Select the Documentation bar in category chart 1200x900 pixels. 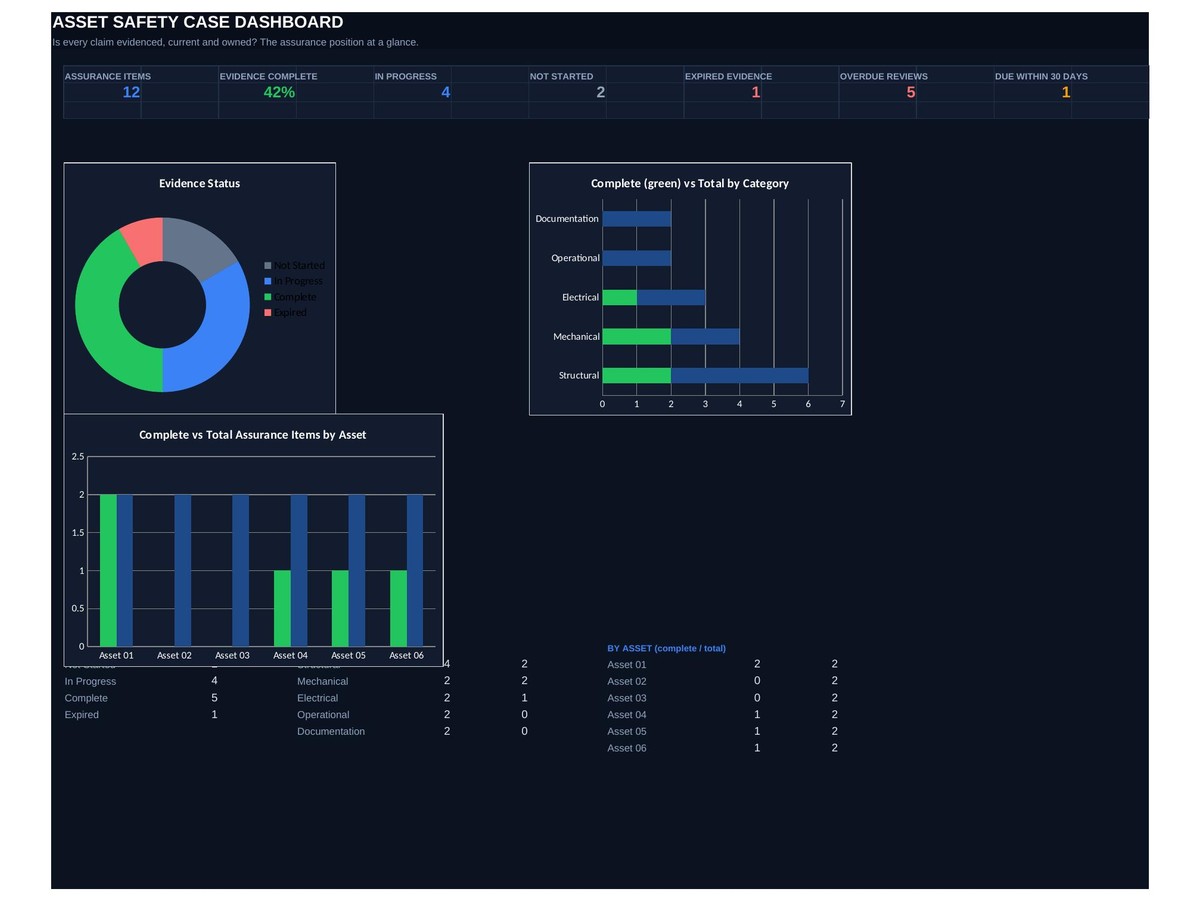click(637, 219)
